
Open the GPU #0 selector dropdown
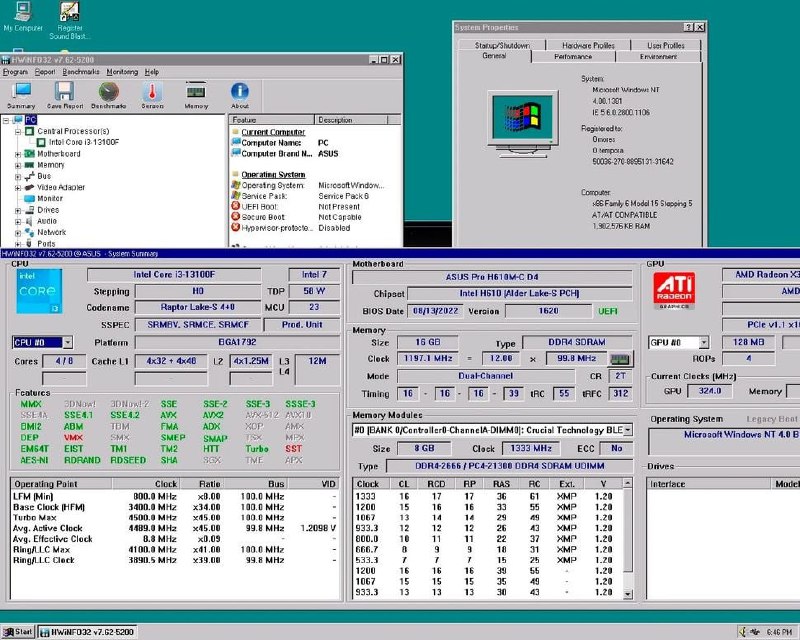704,342
